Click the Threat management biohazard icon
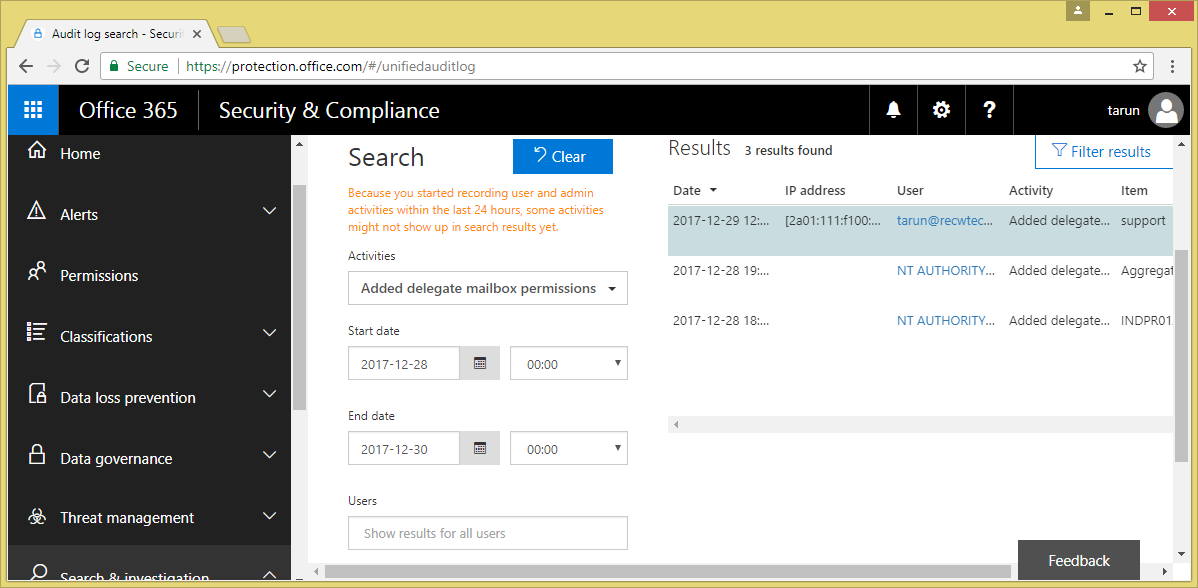This screenshot has height=588, width=1198. coord(37,517)
